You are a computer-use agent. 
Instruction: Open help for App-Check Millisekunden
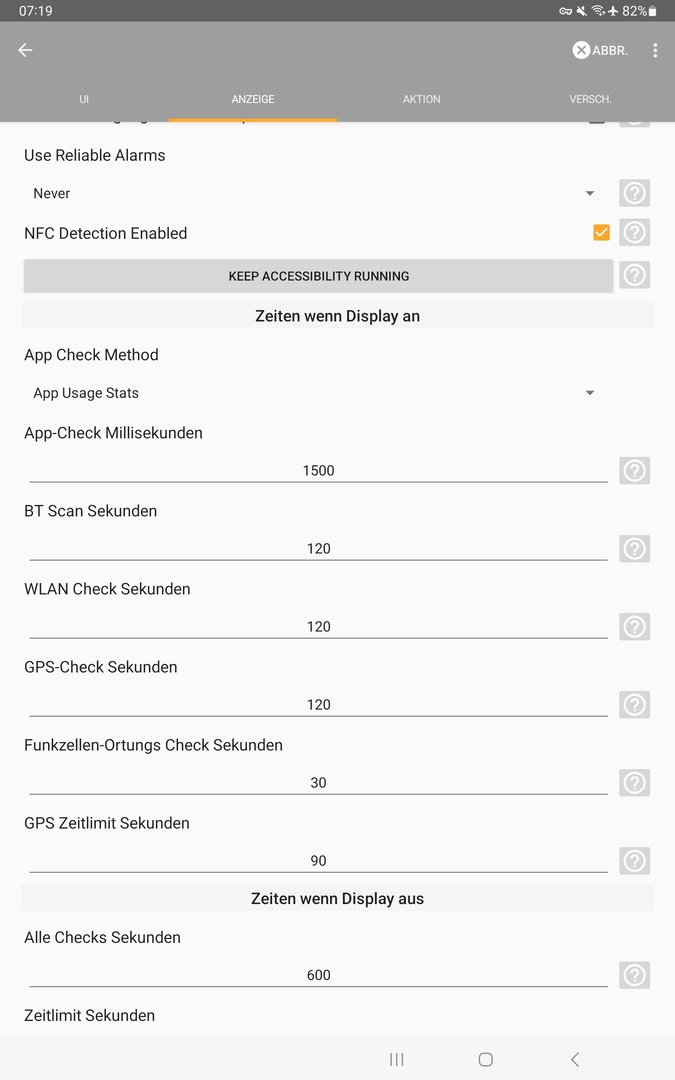coord(634,471)
